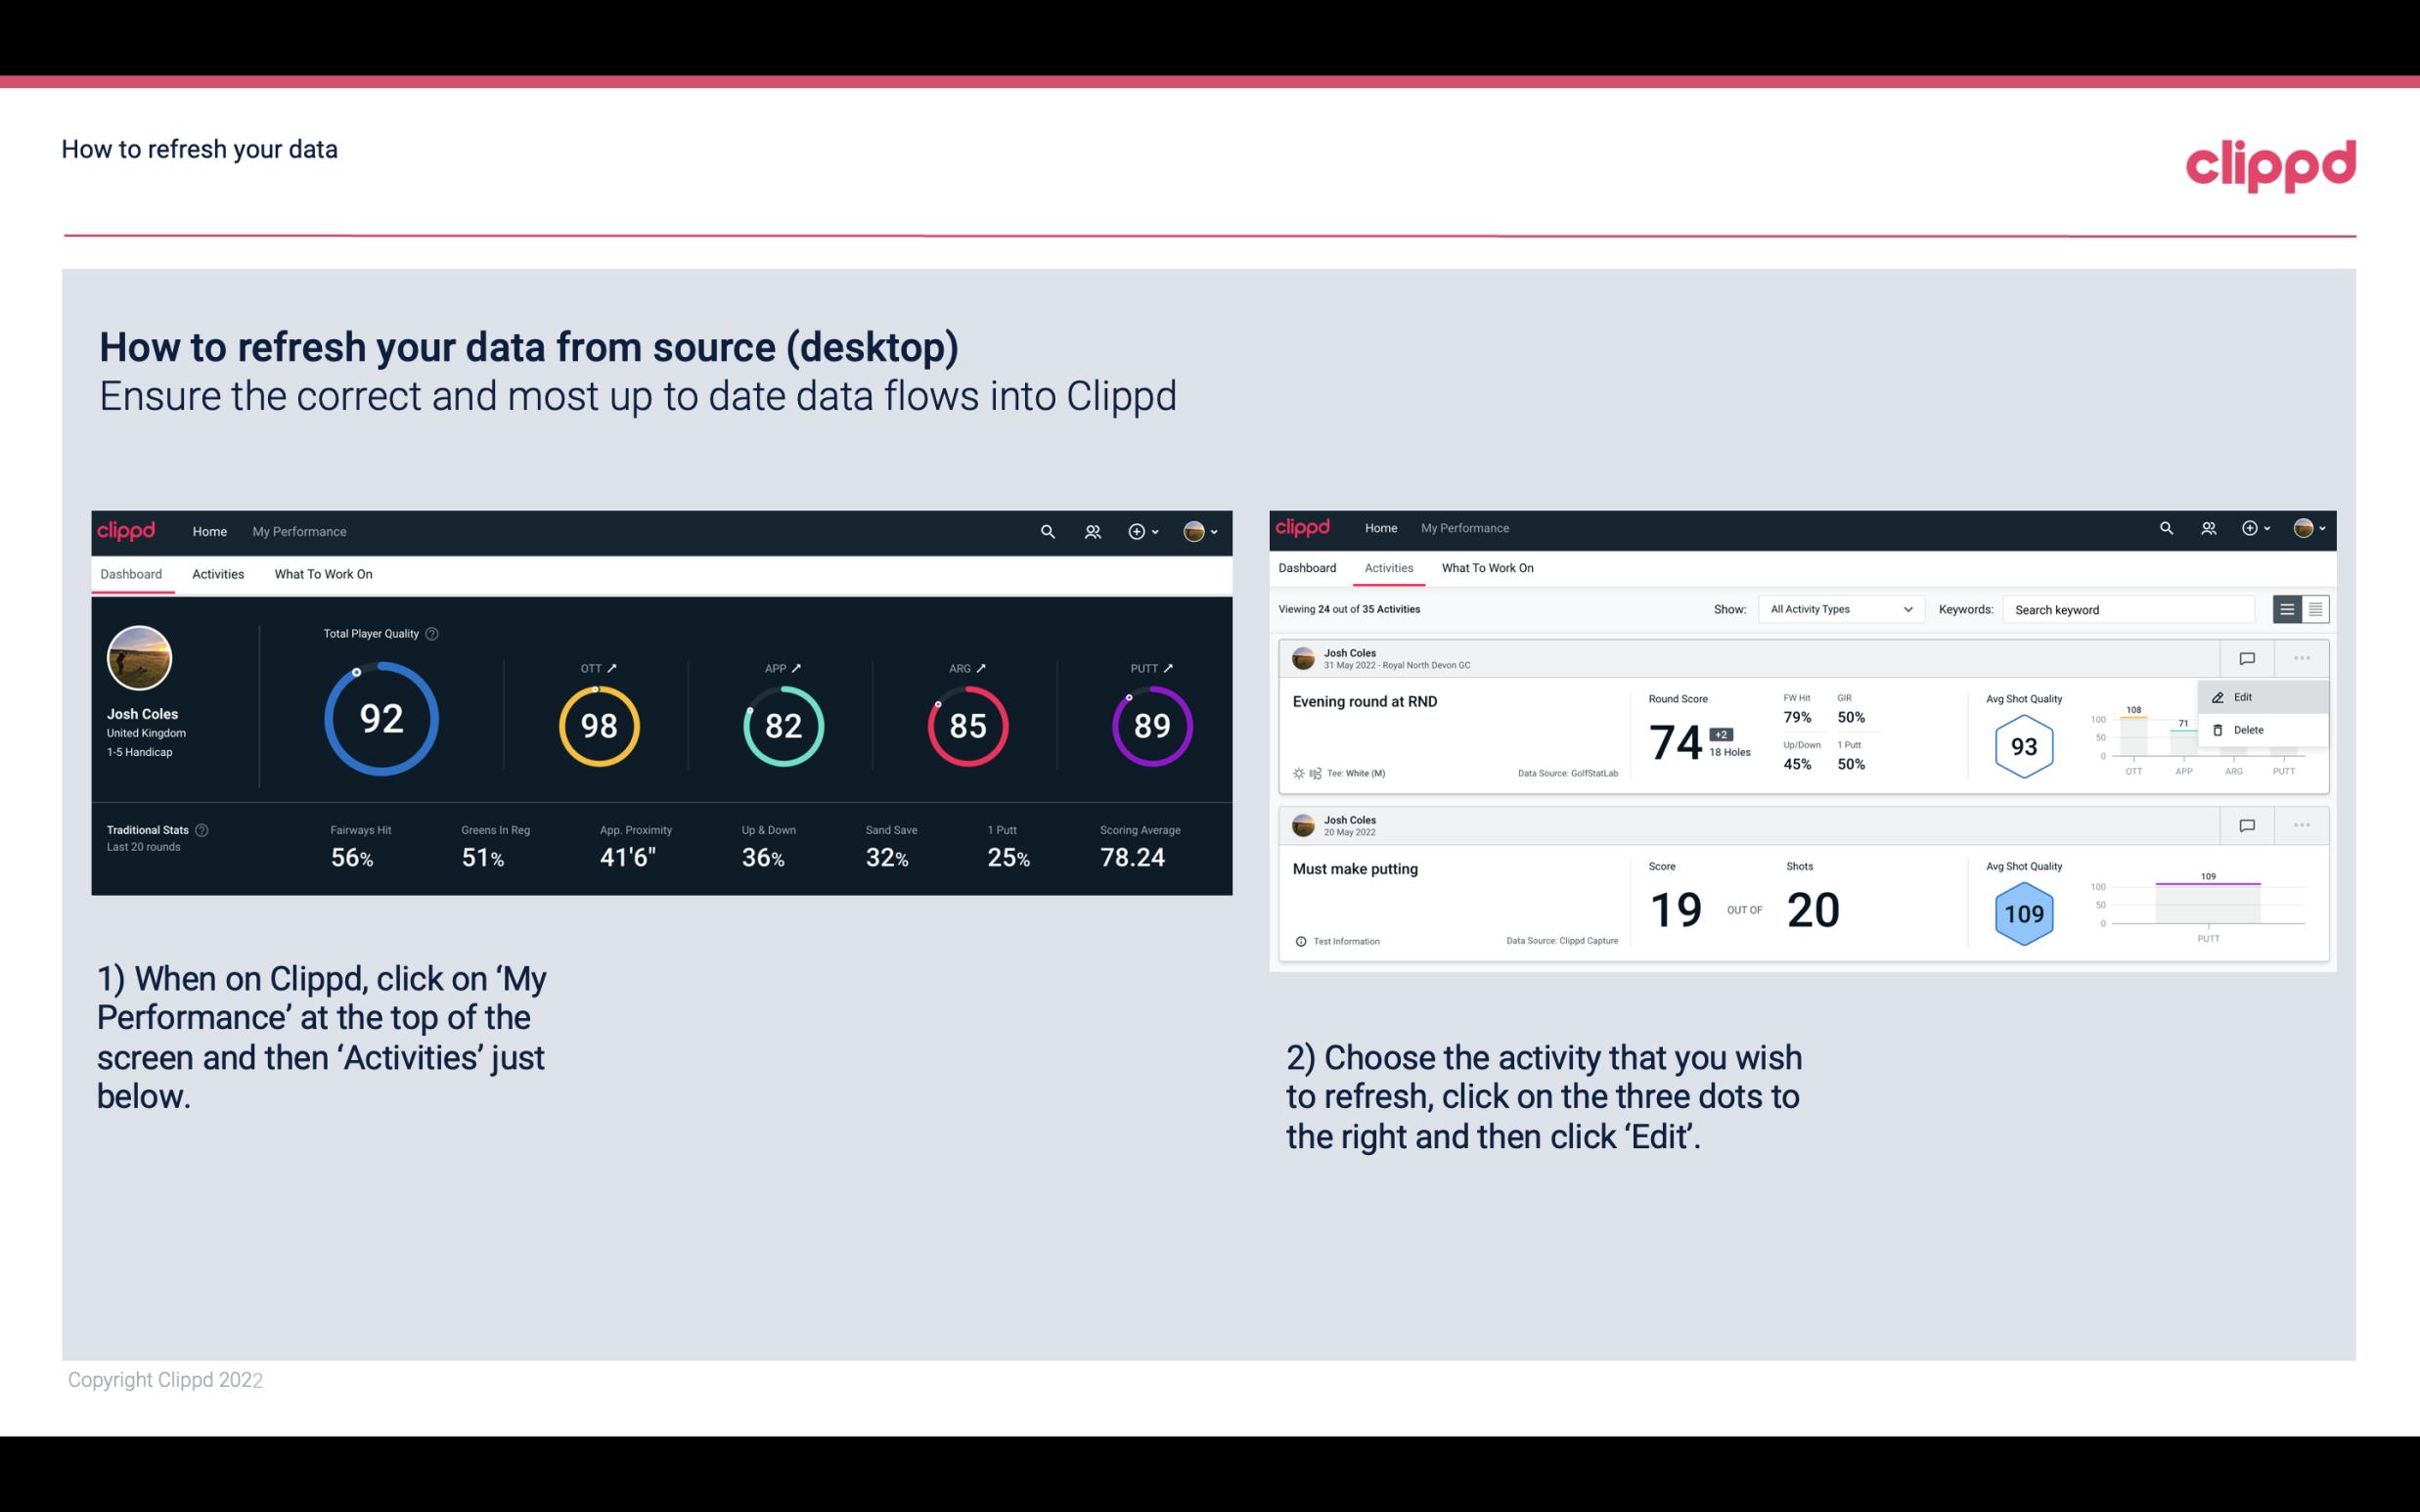
Task: Click Delete option in activity context menu
Action: pyautogui.click(x=2249, y=730)
